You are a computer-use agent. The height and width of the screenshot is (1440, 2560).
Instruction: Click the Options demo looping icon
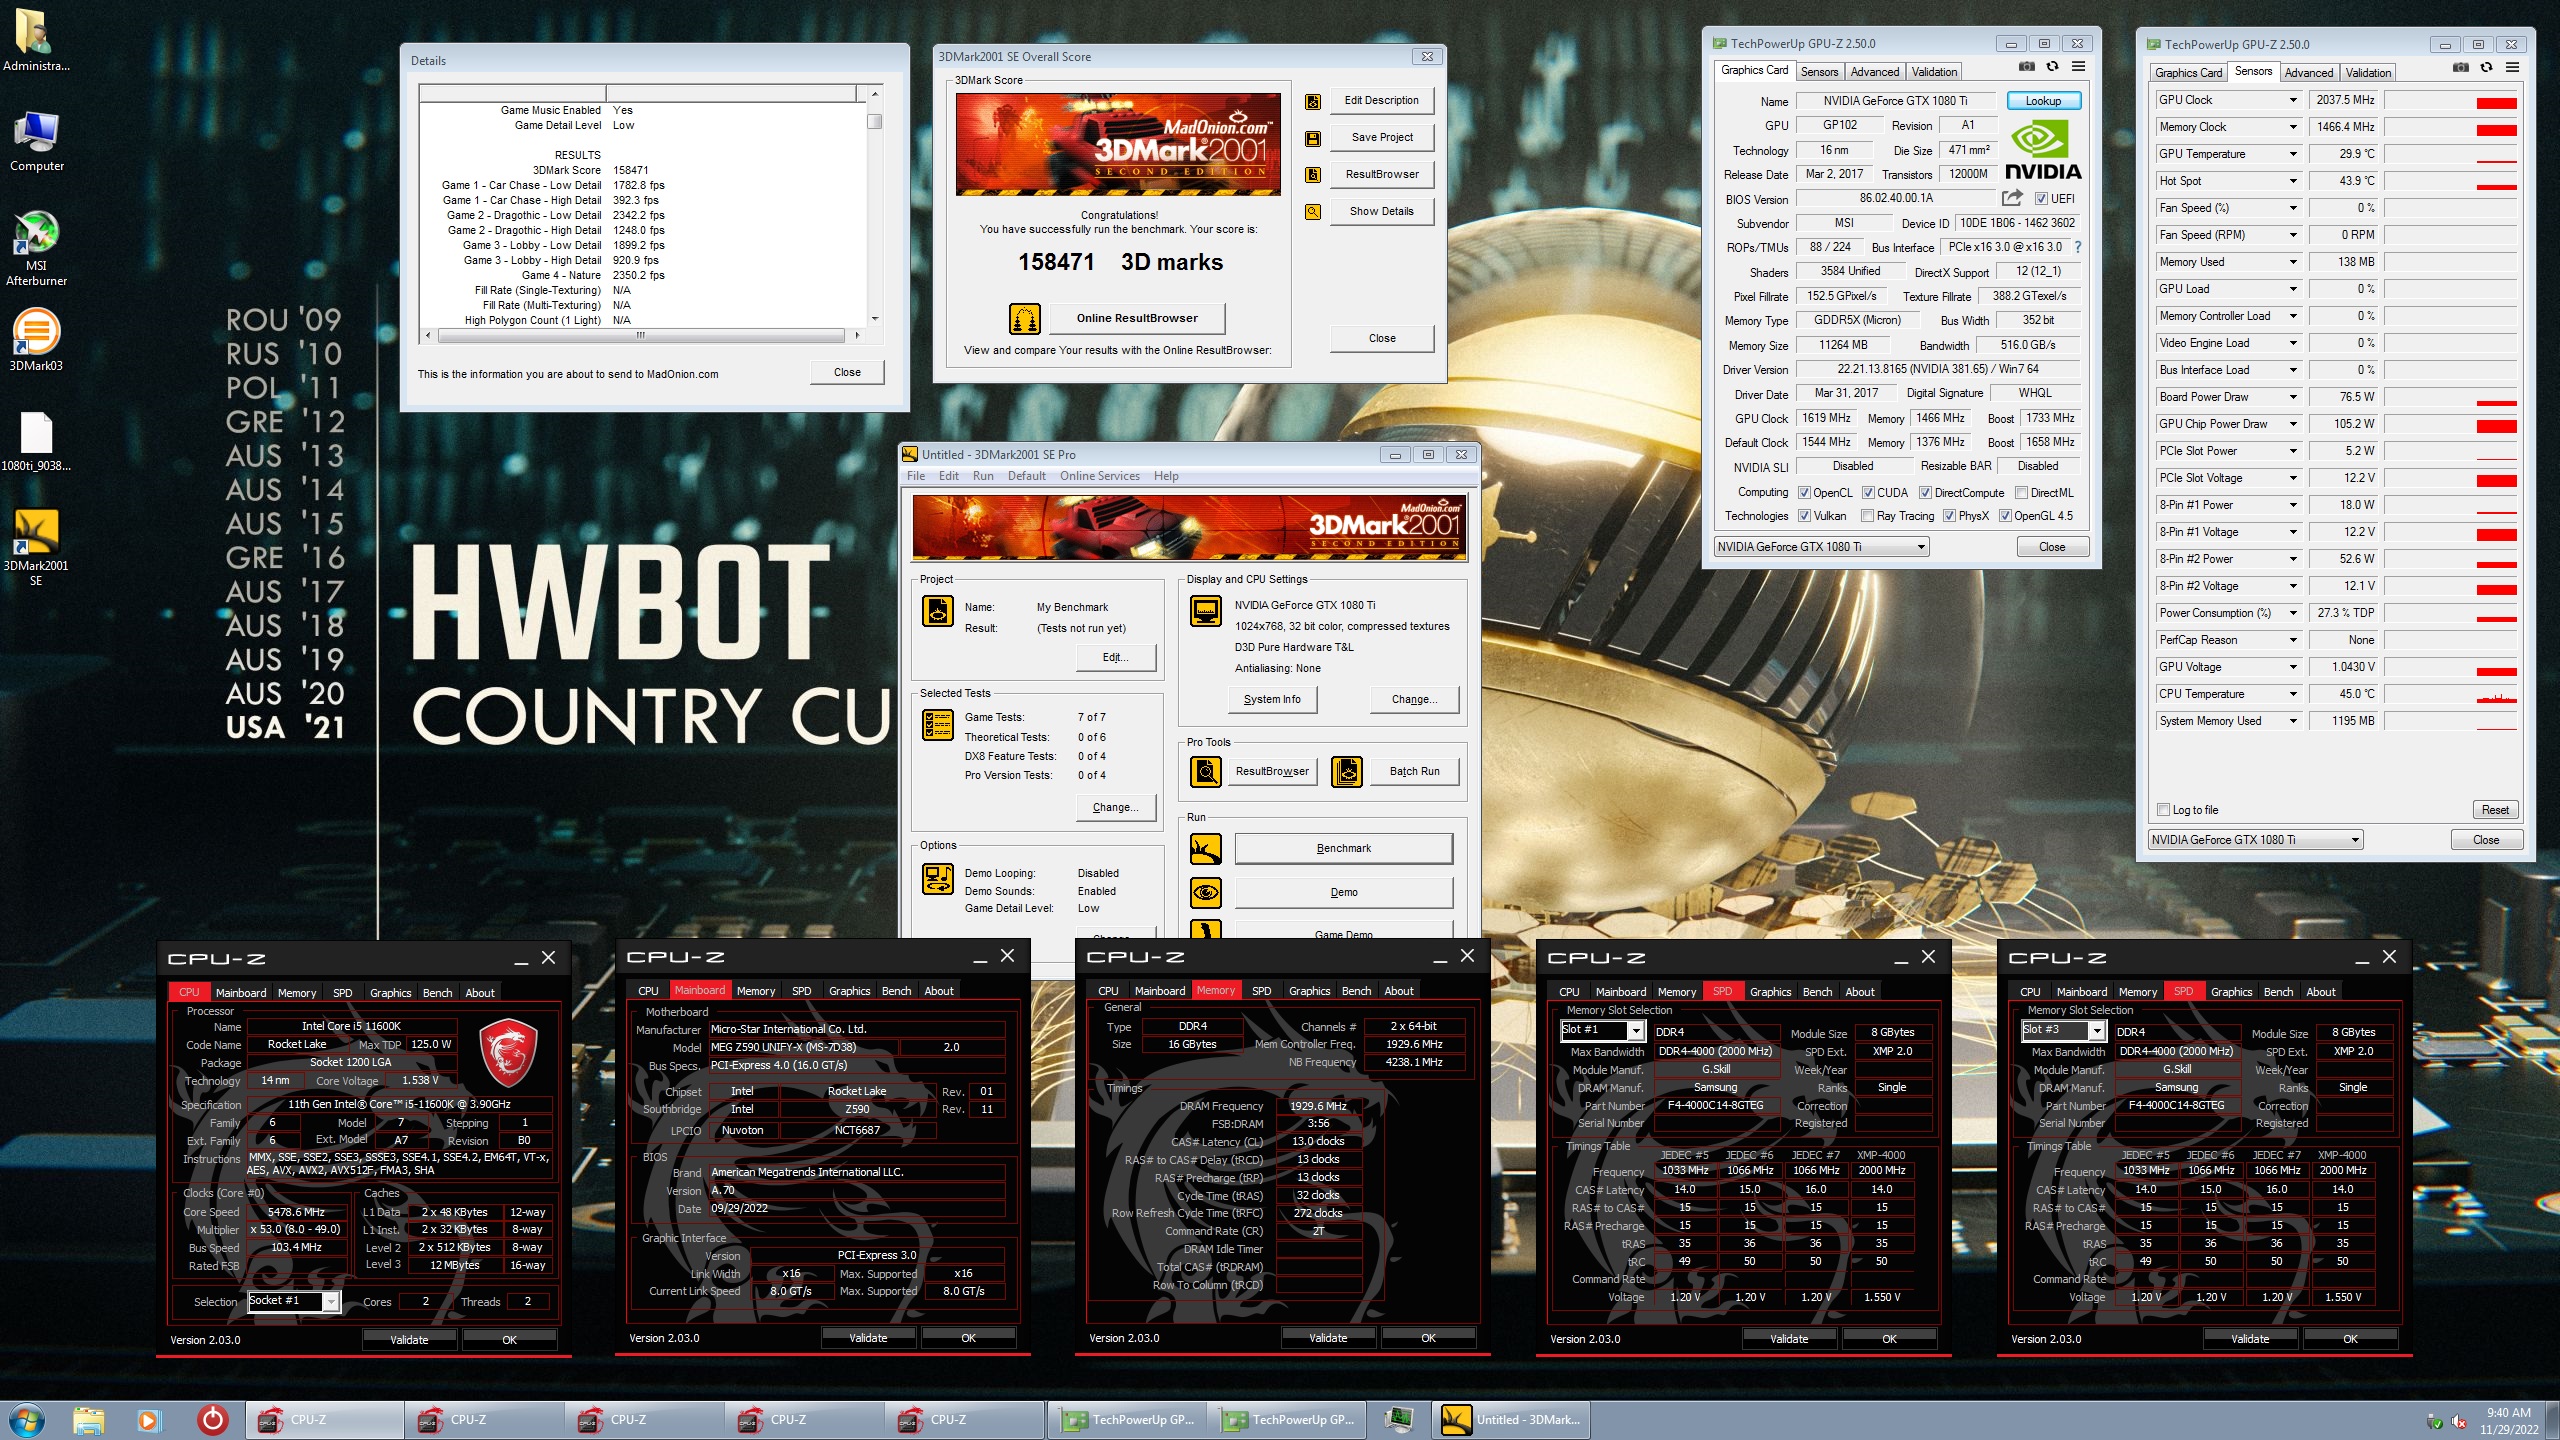click(937, 879)
